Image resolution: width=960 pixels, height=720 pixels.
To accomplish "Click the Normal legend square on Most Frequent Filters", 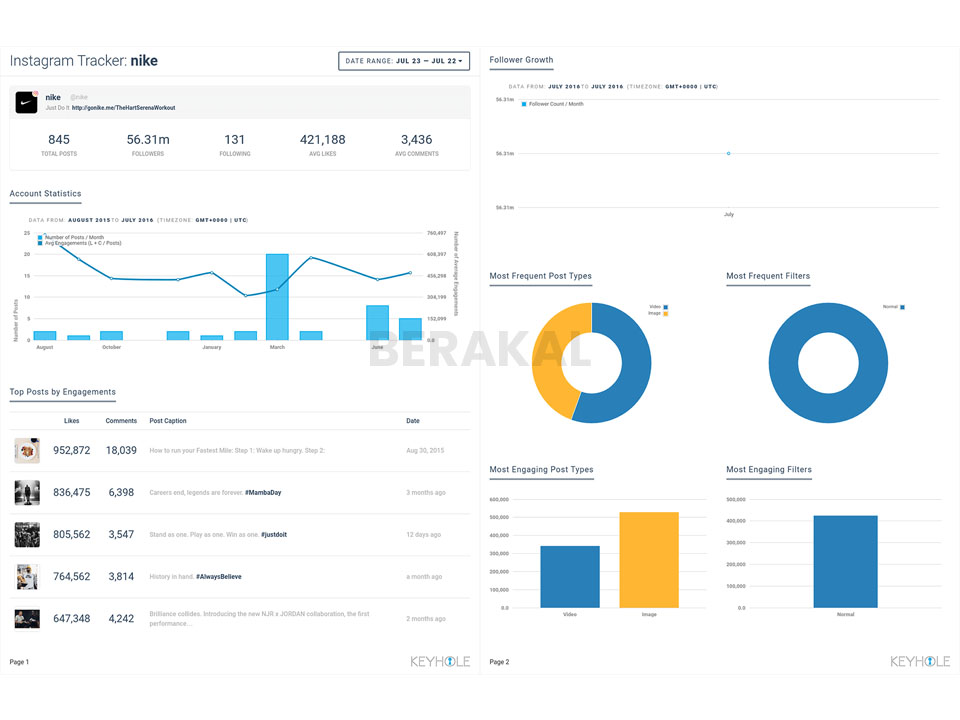I will pos(903,306).
